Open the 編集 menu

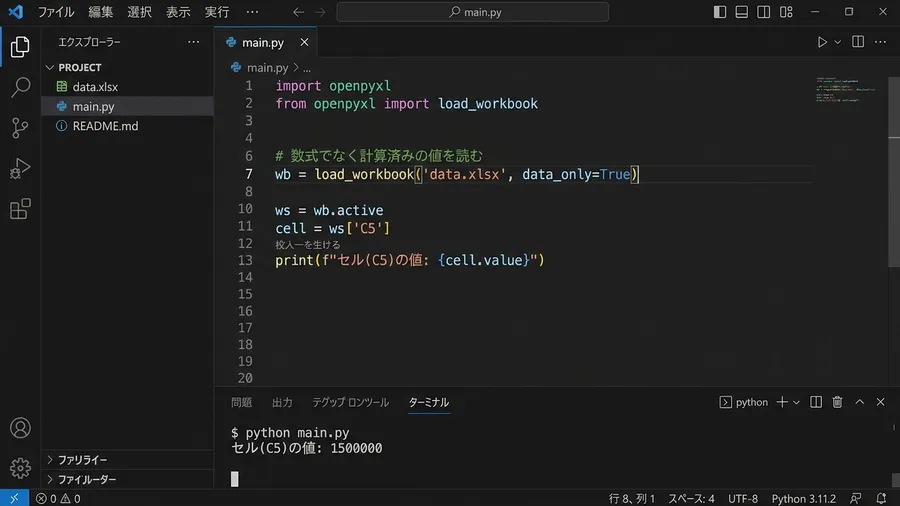pyautogui.click(x=100, y=12)
